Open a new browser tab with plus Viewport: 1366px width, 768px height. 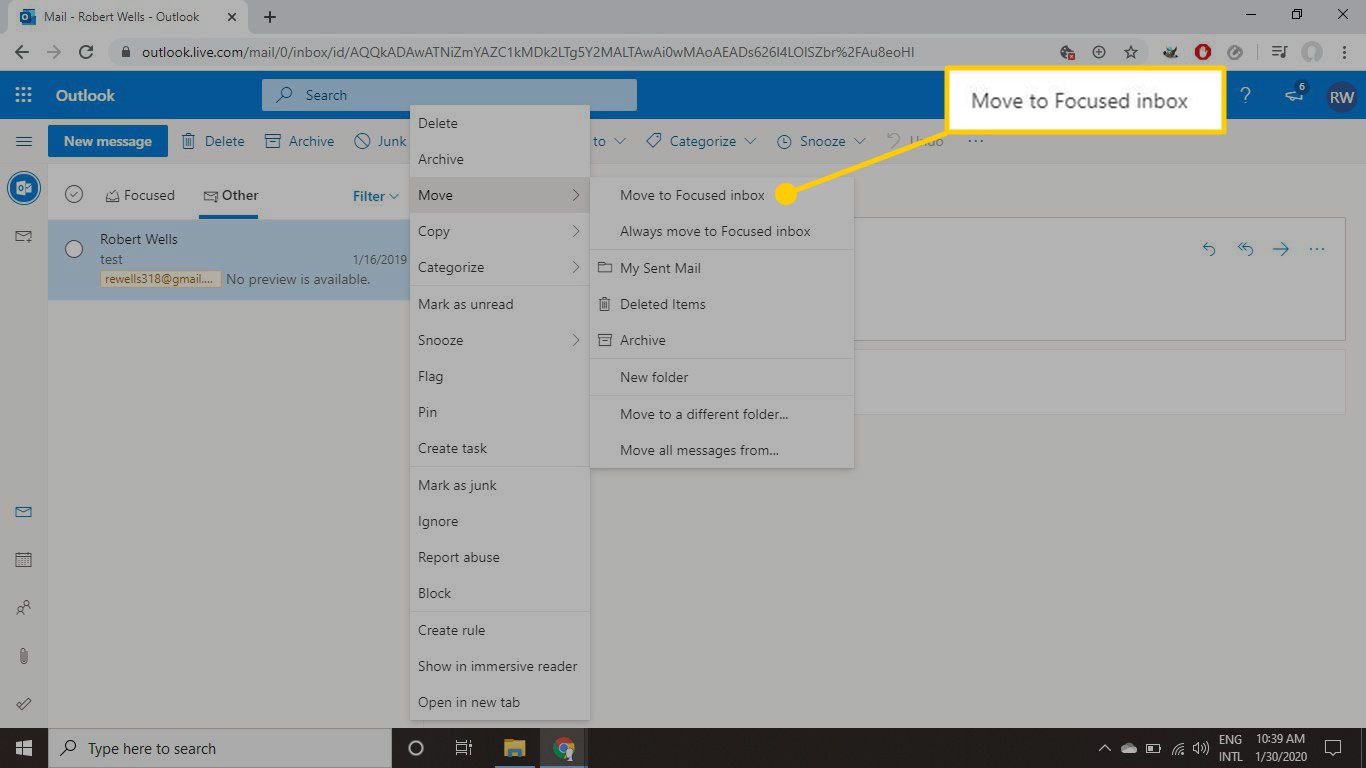[270, 17]
